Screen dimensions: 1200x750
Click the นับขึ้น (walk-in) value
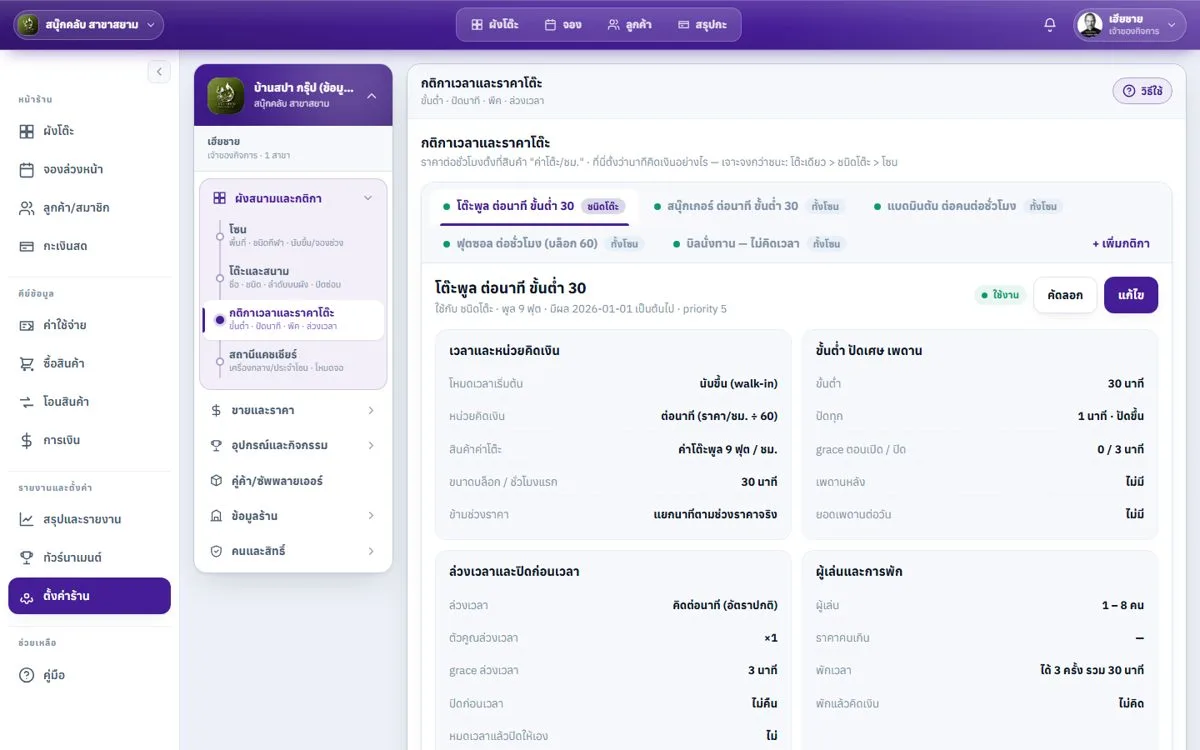click(739, 383)
